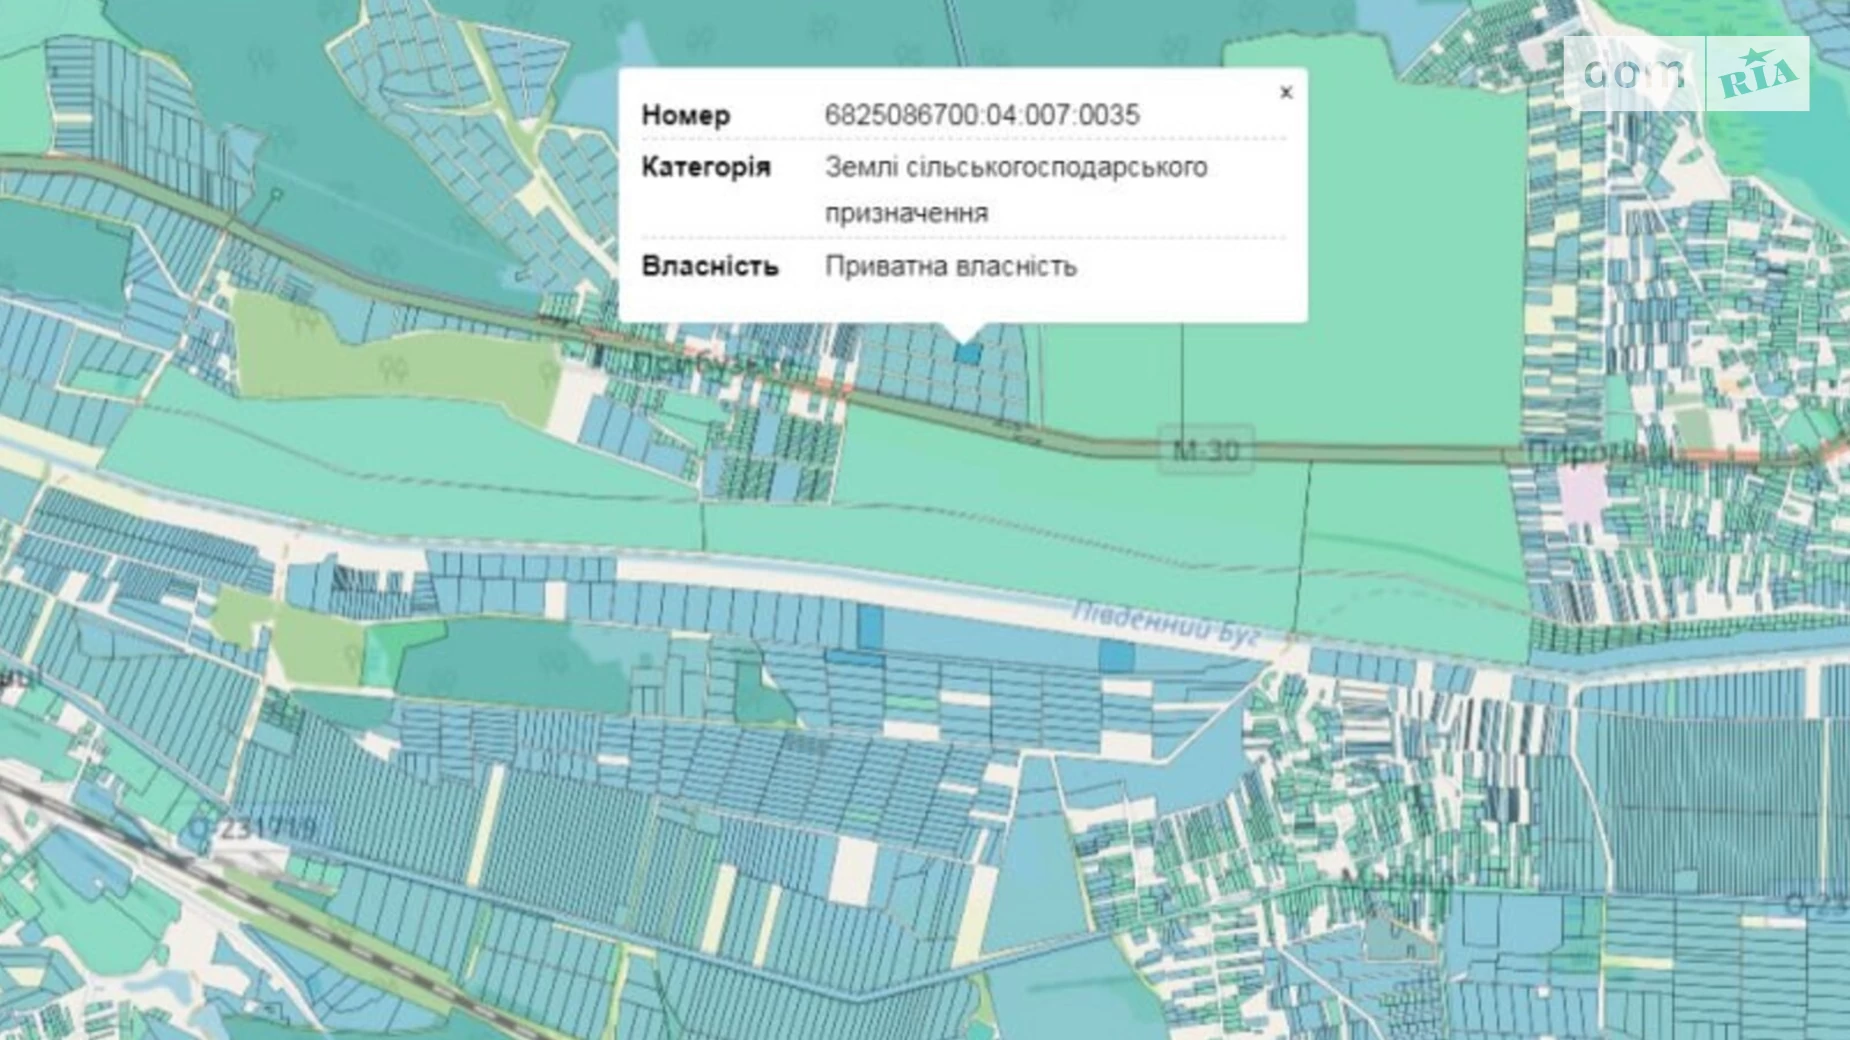Click the Категорія field label
The width and height of the screenshot is (1850, 1040).
click(706, 167)
